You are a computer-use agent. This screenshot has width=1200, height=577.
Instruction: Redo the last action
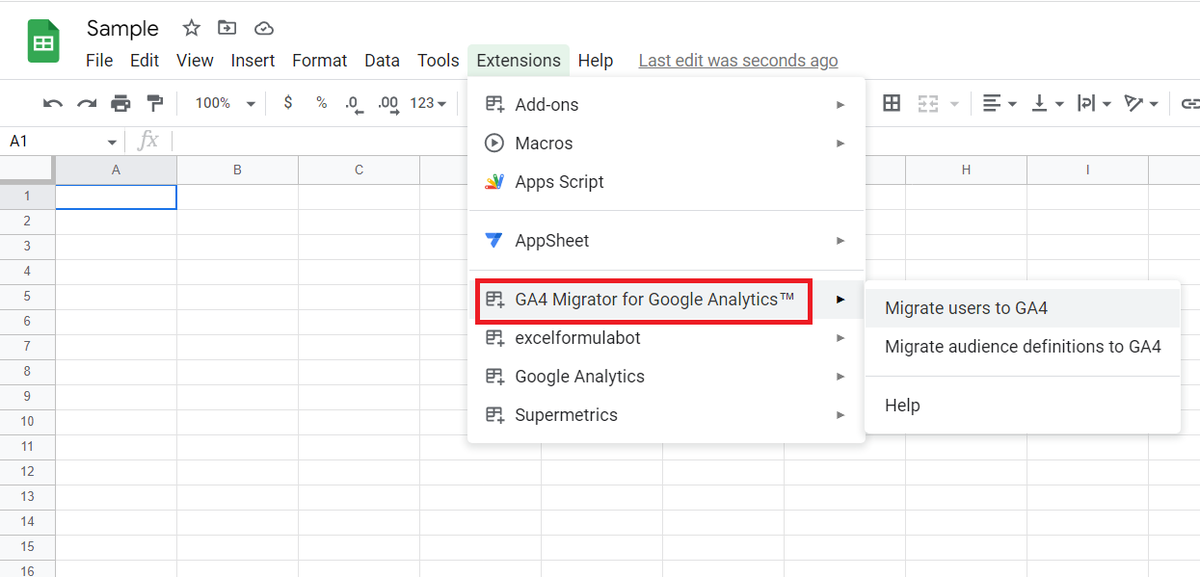tap(87, 103)
